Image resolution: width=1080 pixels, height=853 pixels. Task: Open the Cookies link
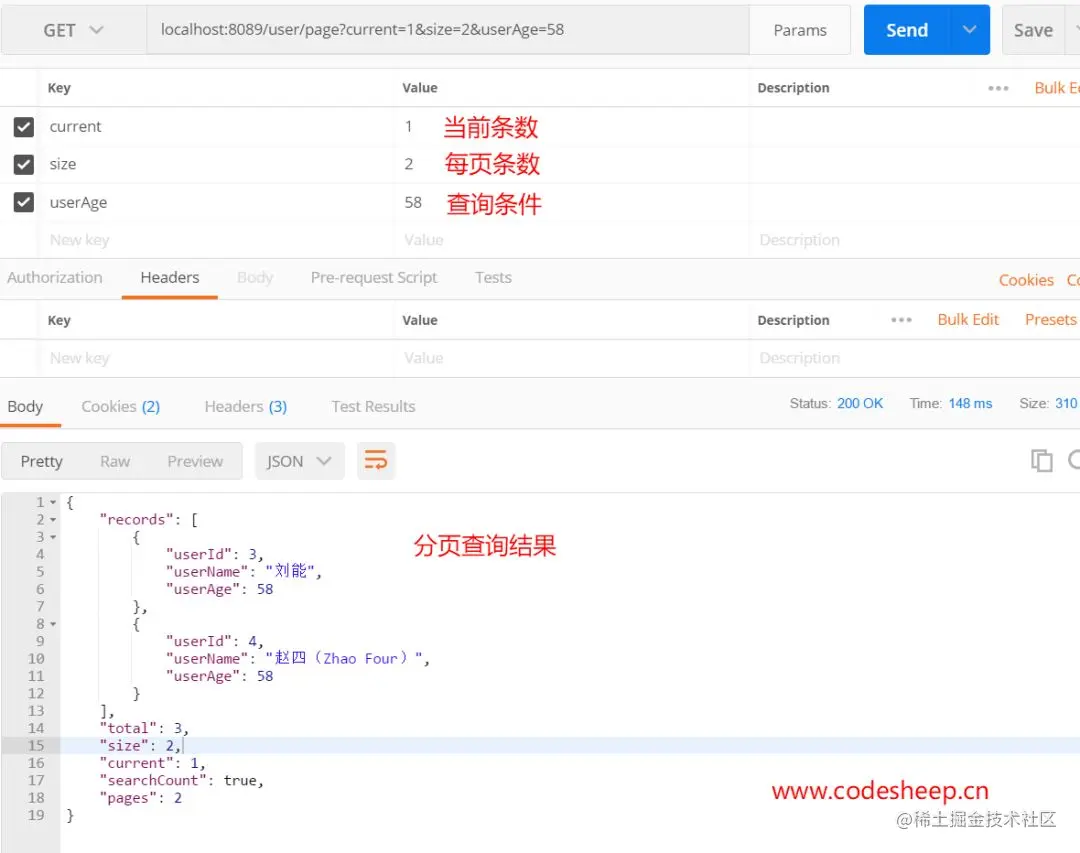[1026, 280]
